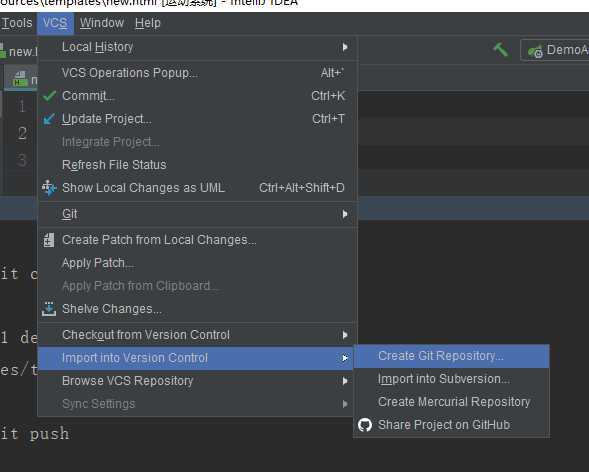Open the Tools menu
The height and width of the screenshot is (472, 589).
17,23
